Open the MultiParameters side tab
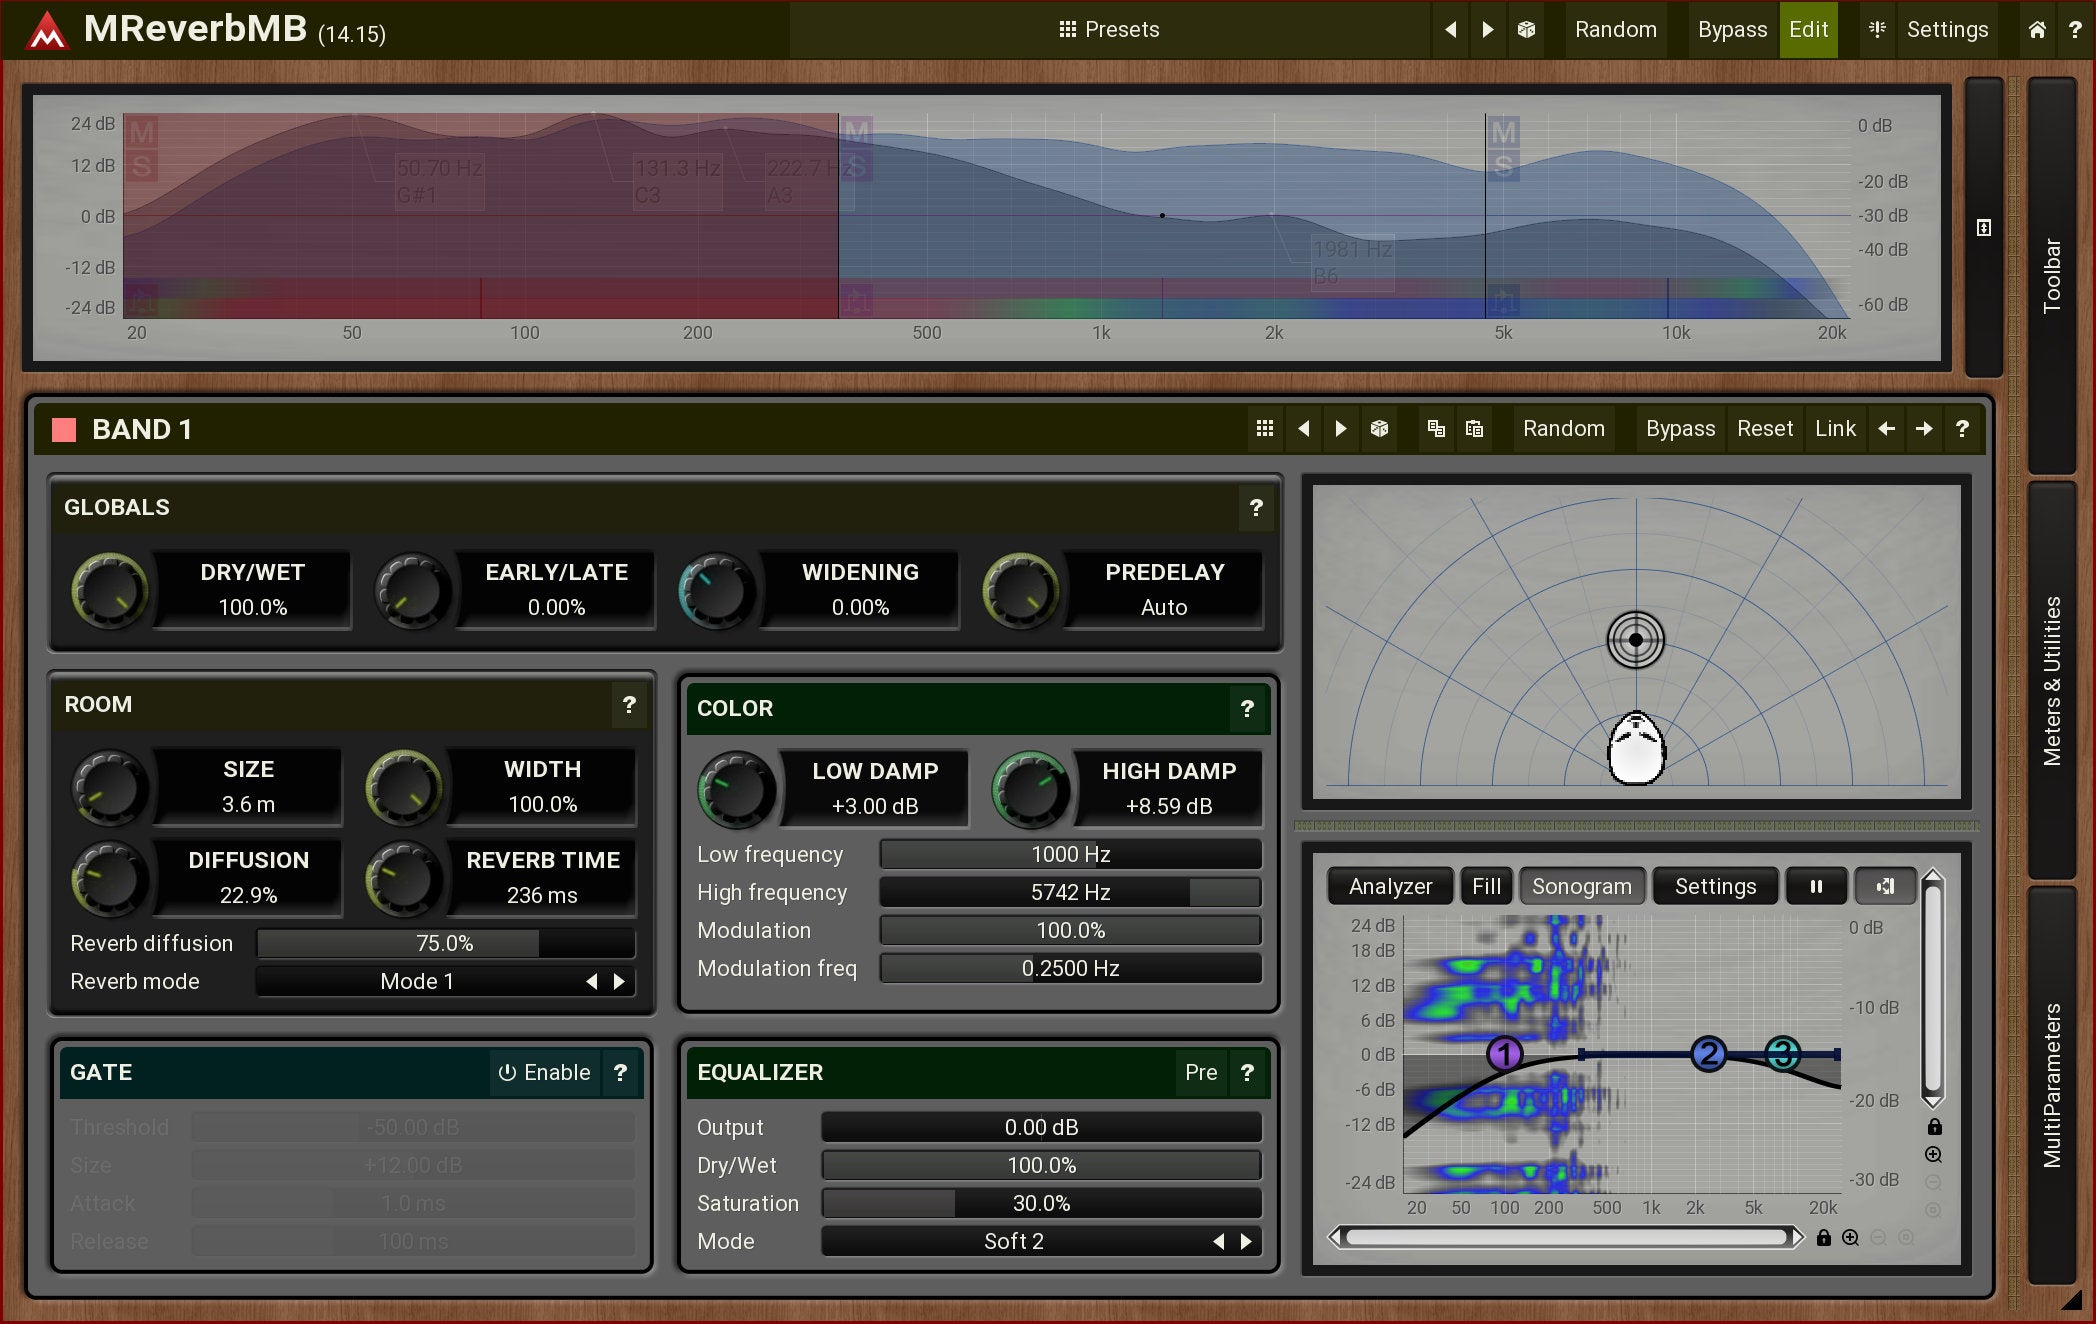 [2052, 1085]
